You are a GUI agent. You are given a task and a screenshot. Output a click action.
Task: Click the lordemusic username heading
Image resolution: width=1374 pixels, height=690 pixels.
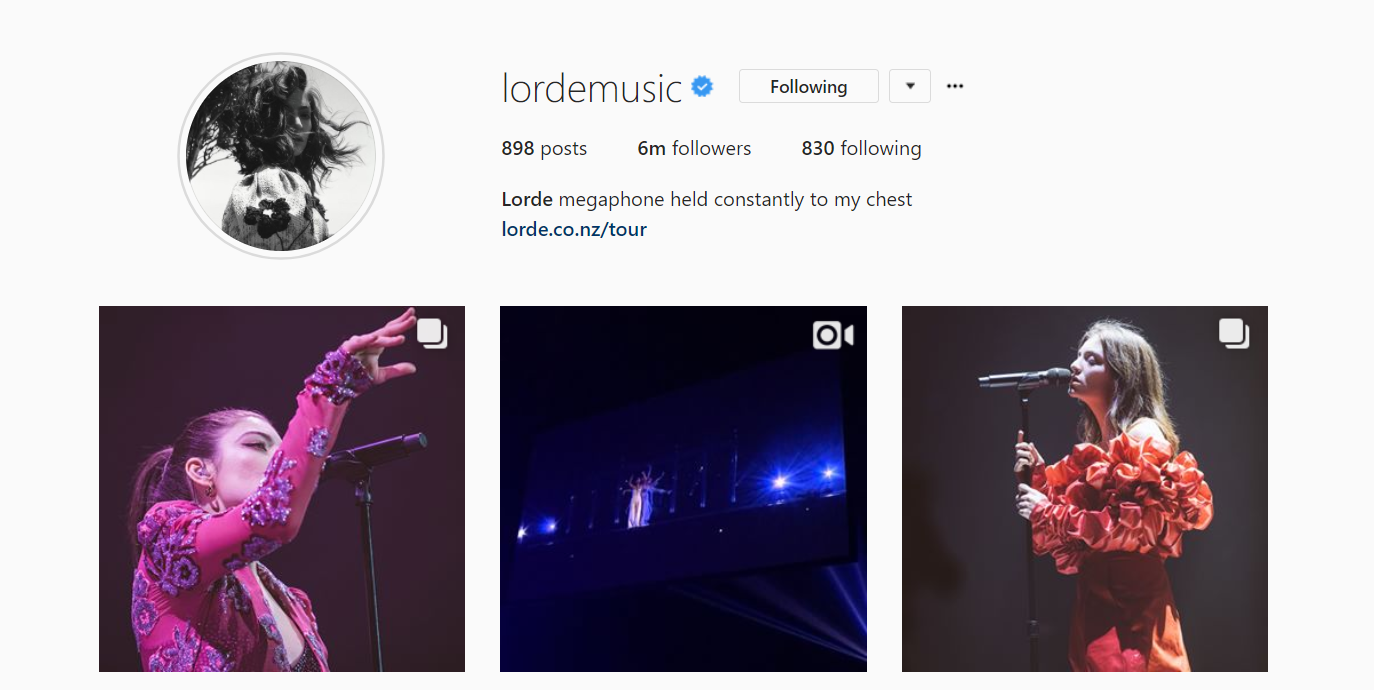(x=592, y=88)
